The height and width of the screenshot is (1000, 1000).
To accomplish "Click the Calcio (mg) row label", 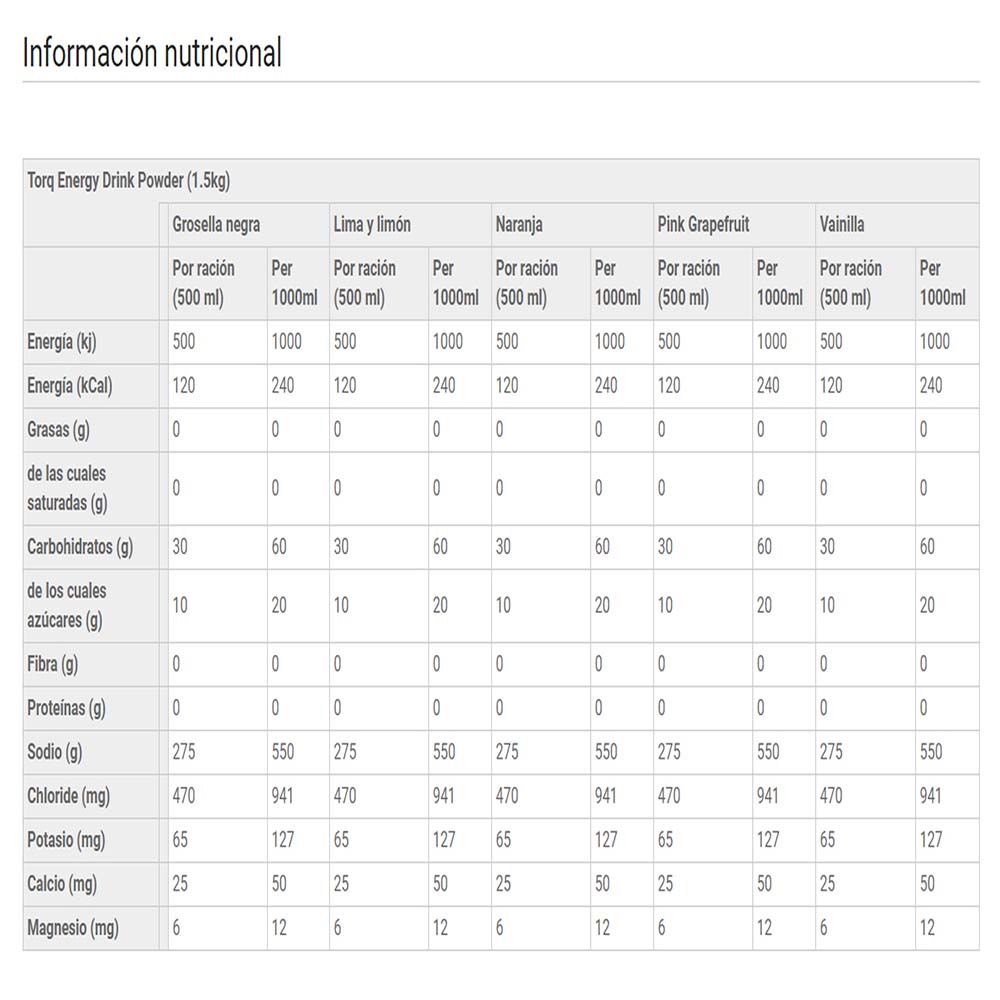I will point(62,885).
